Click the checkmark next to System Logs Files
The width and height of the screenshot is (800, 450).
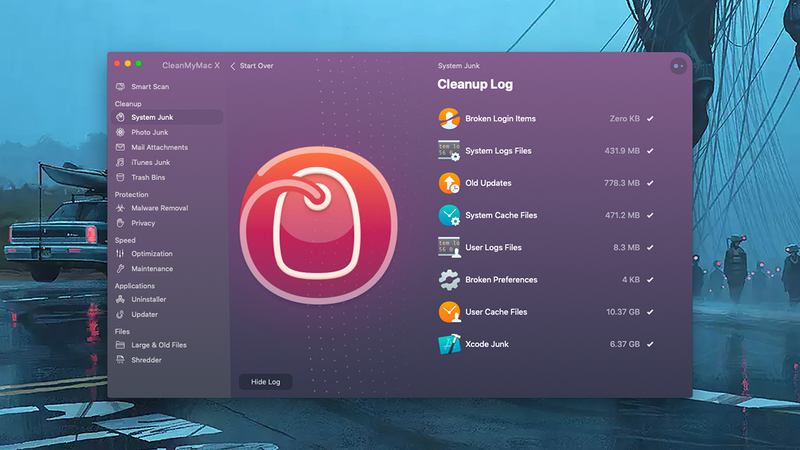pyautogui.click(x=650, y=151)
